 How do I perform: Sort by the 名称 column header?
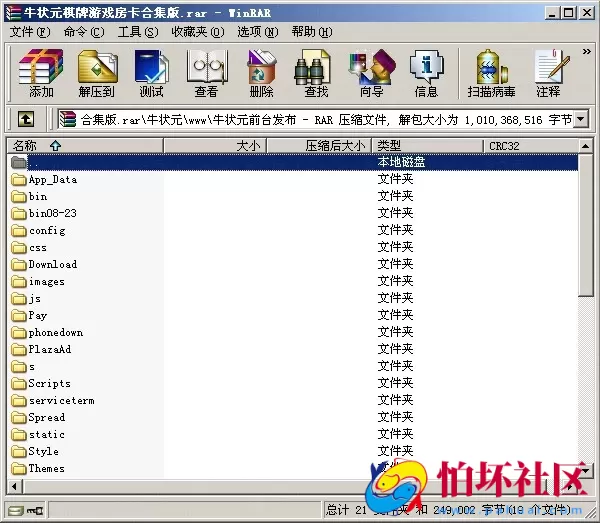[x=85, y=146]
